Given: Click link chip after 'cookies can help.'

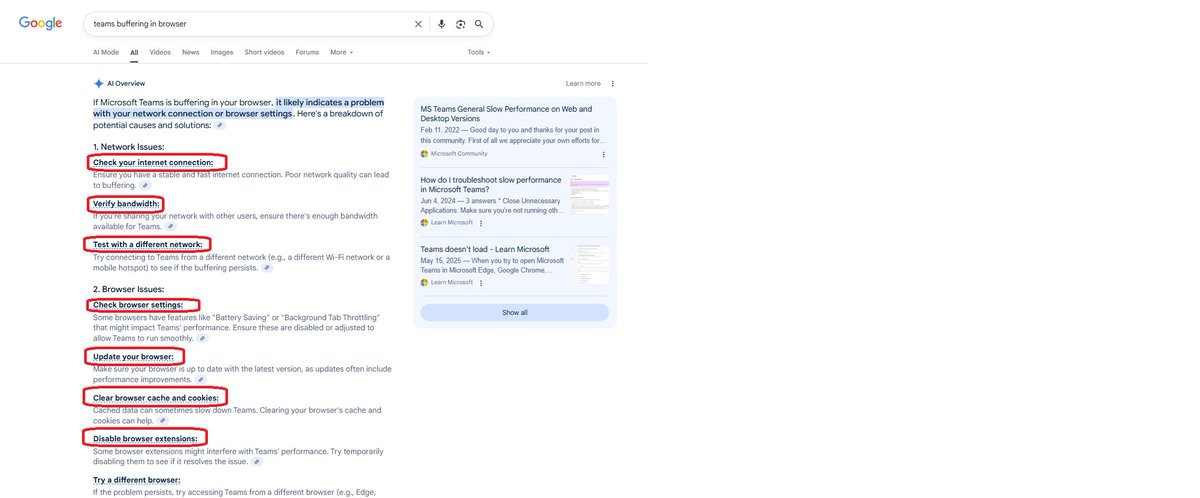Looking at the screenshot, I should [162, 421].
